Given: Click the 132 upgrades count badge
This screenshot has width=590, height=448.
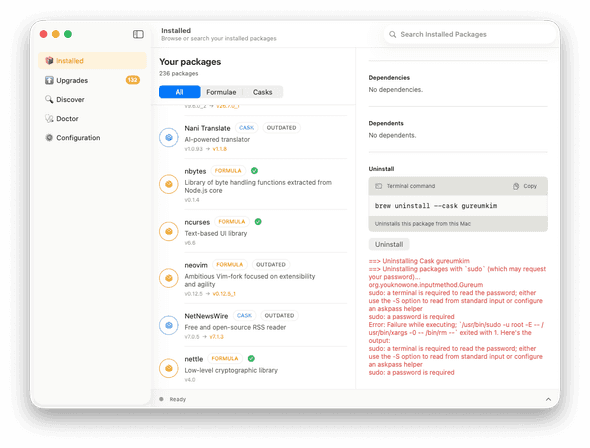Looking at the screenshot, I should 132,80.
